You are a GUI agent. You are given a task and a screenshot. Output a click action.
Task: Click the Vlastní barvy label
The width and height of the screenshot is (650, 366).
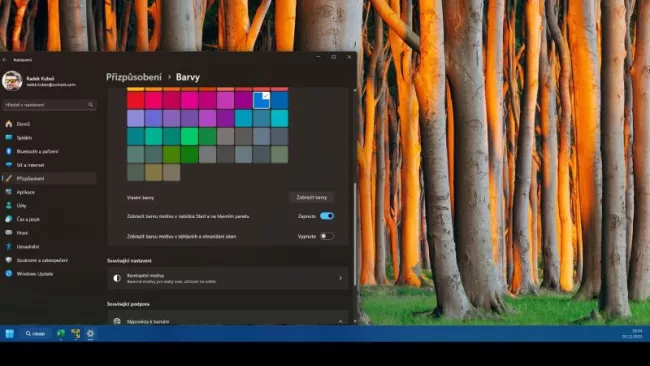141,198
